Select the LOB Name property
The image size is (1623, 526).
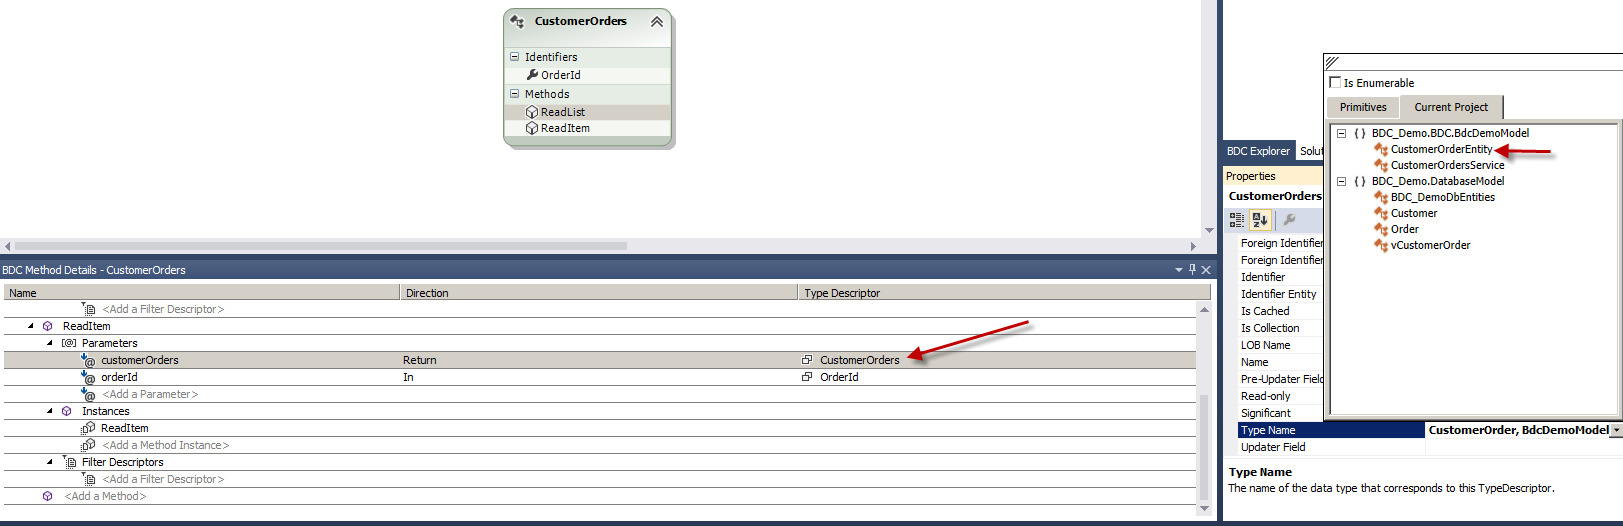tap(1265, 345)
